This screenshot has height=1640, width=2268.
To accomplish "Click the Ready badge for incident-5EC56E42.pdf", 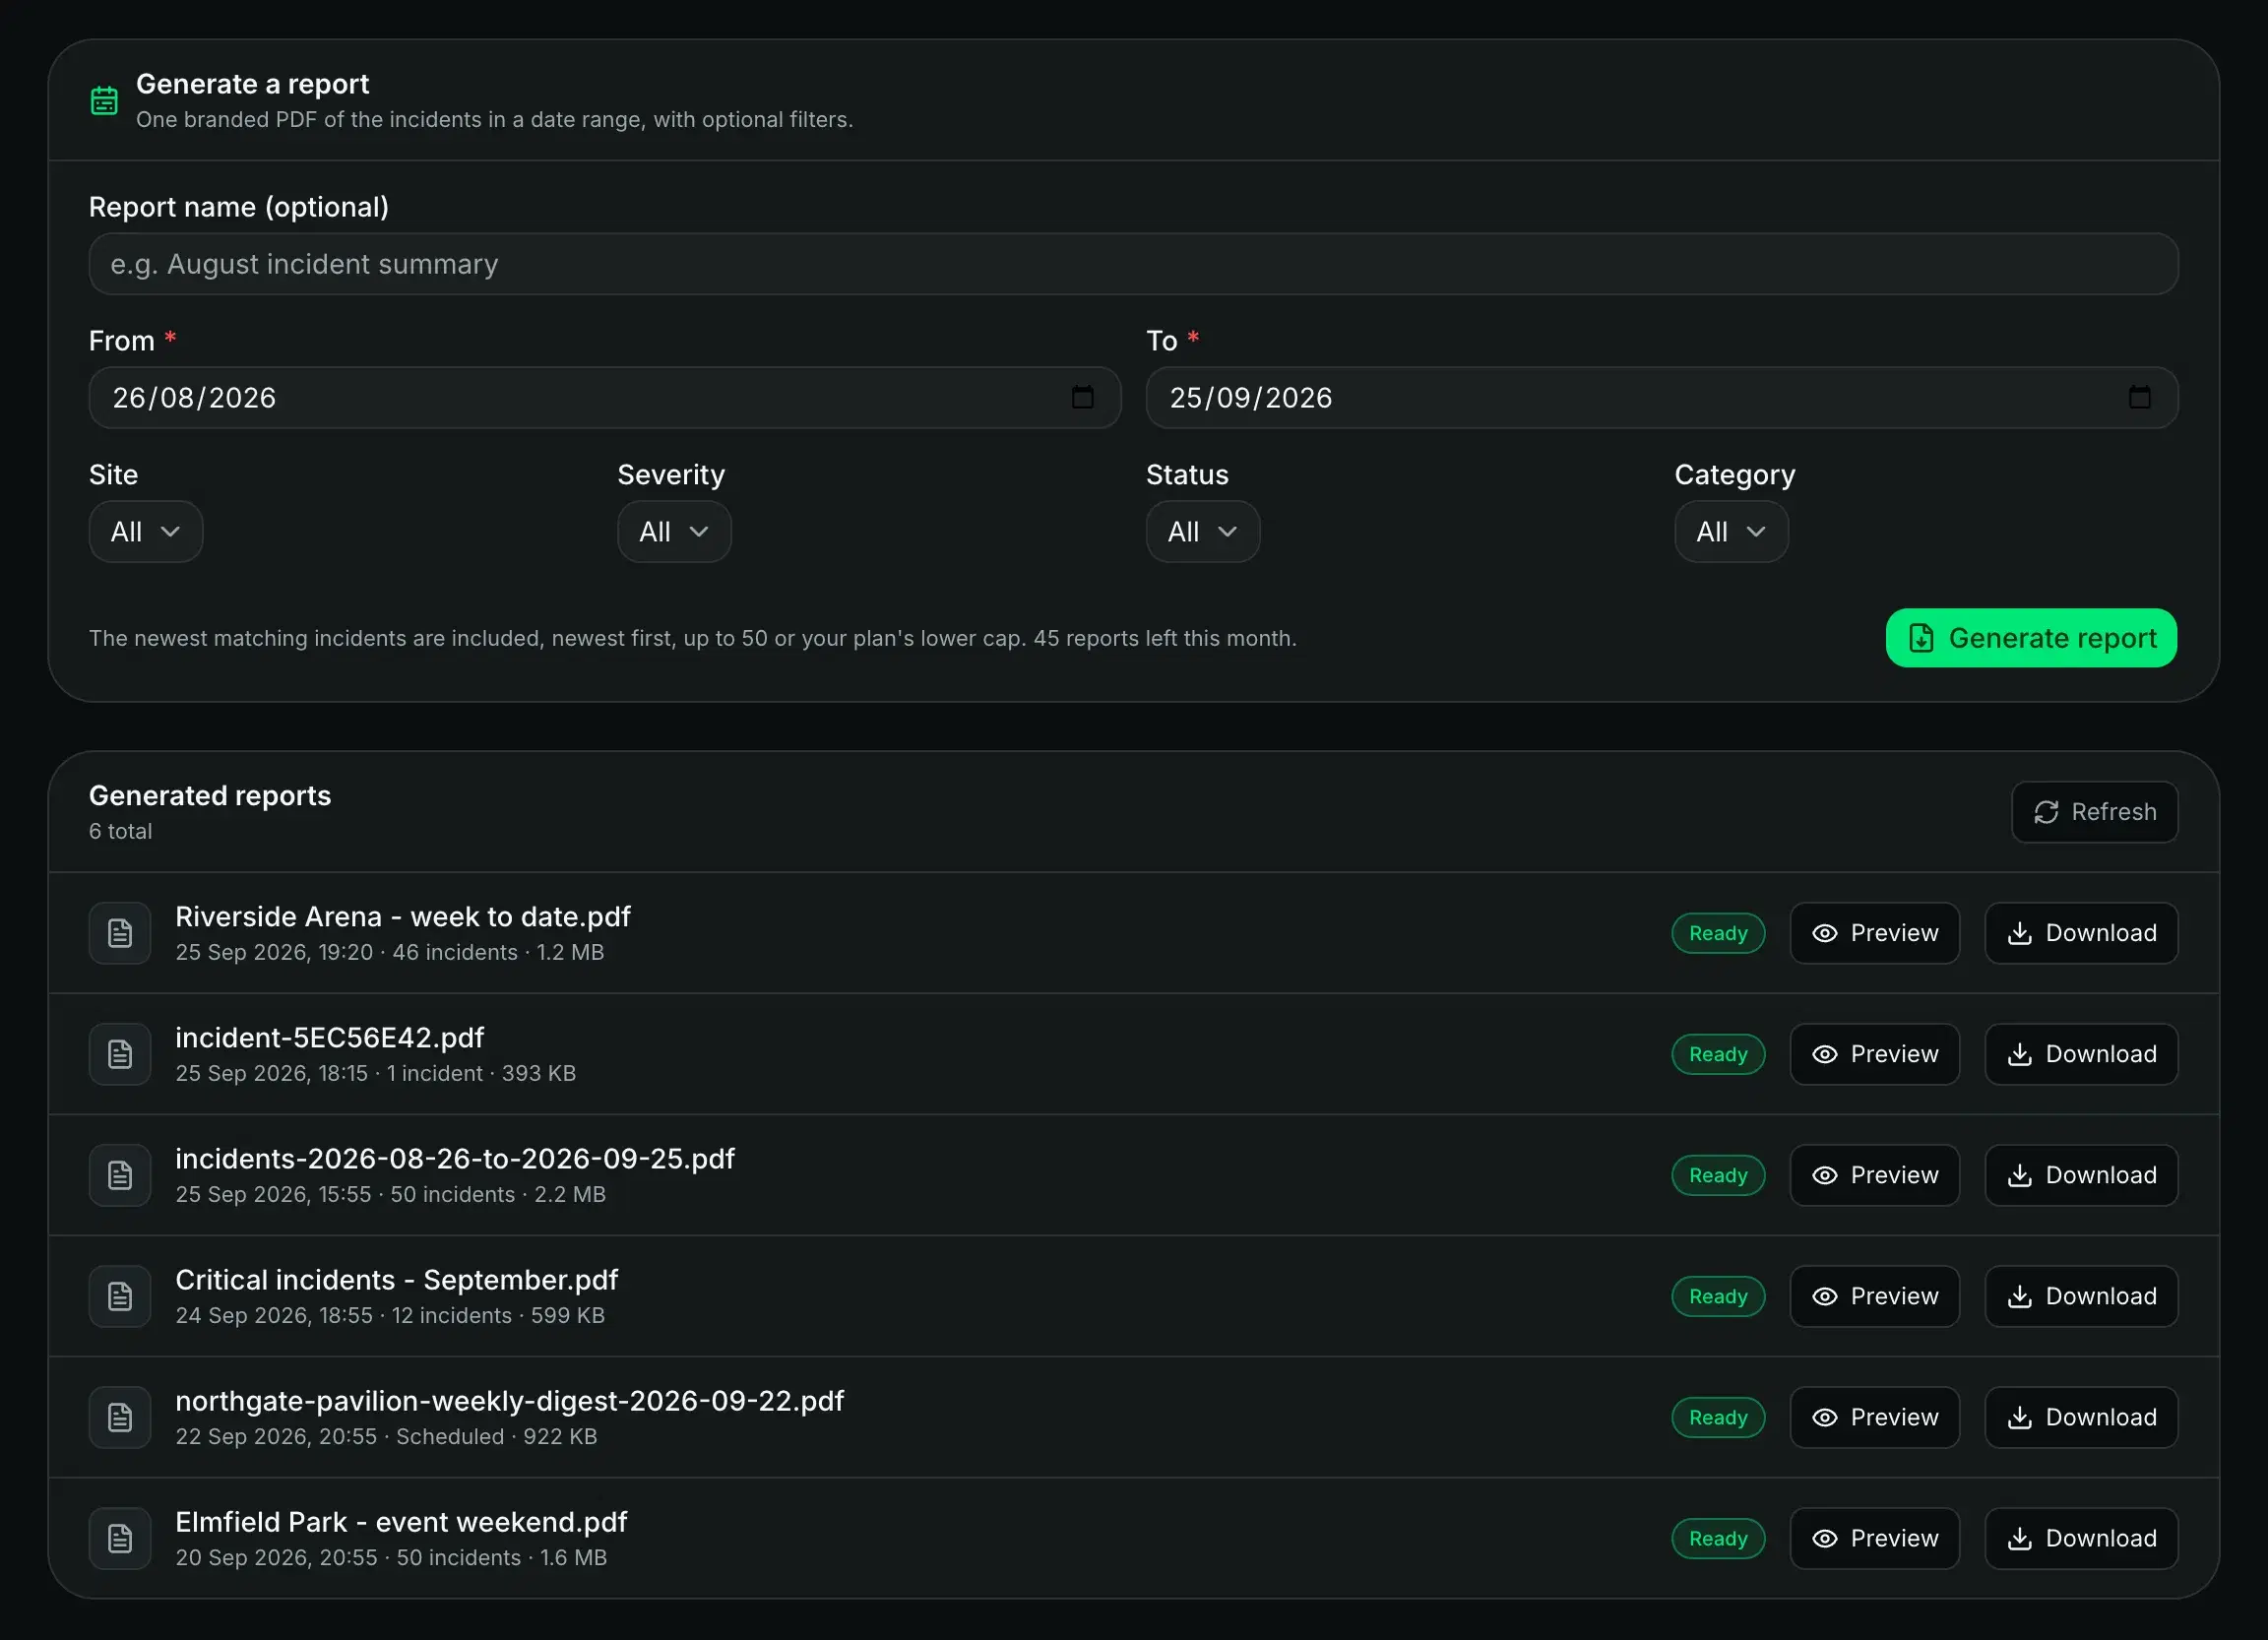I will (1718, 1054).
